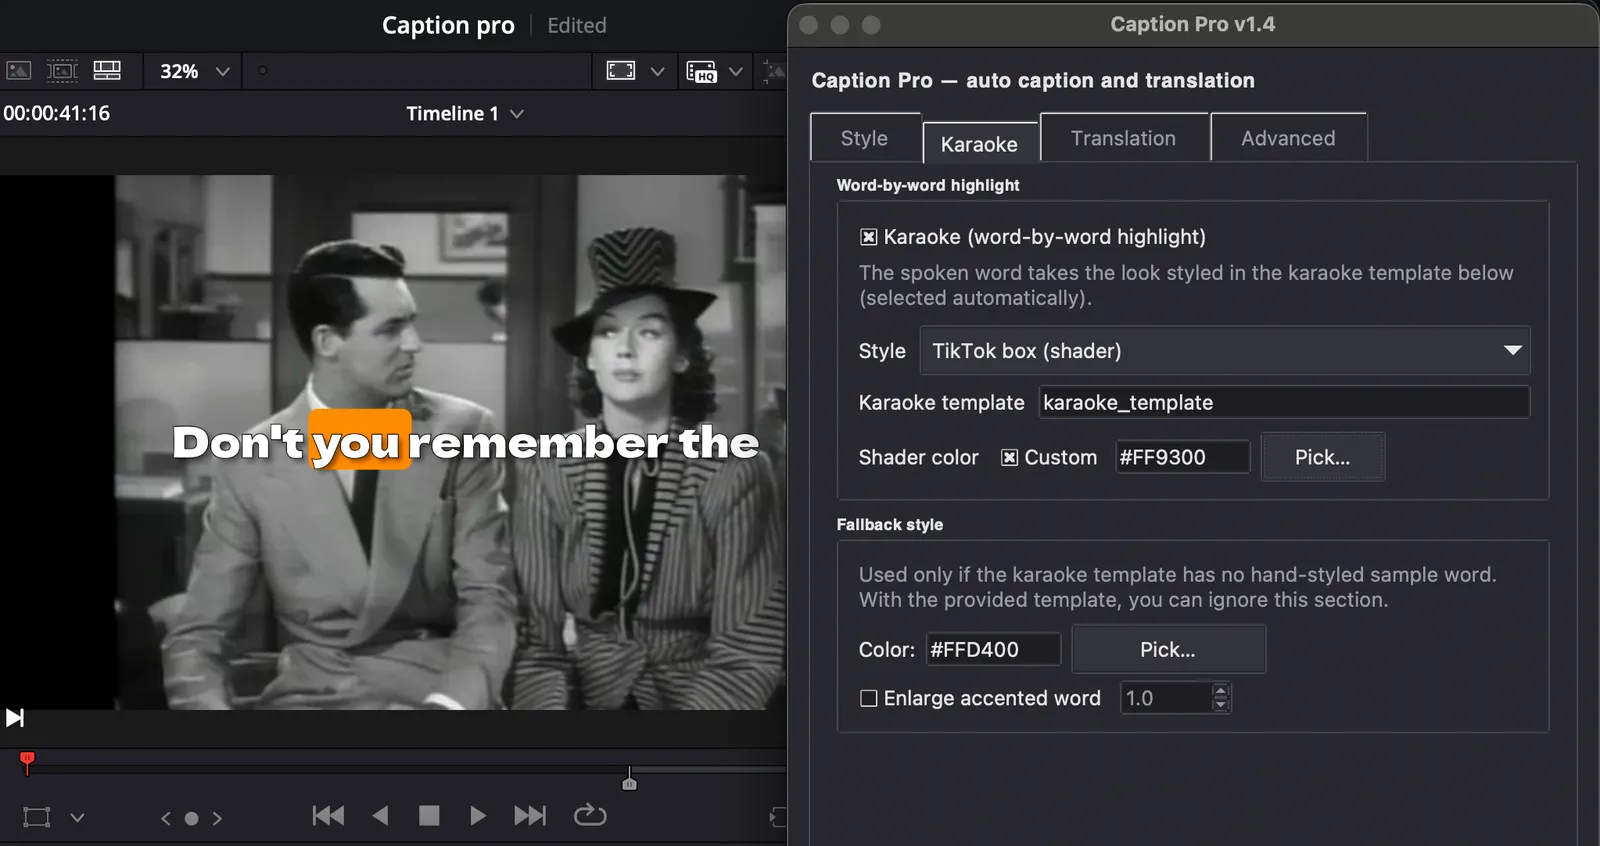
Task: Jump to the last frame of the timeline
Action: point(530,816)
